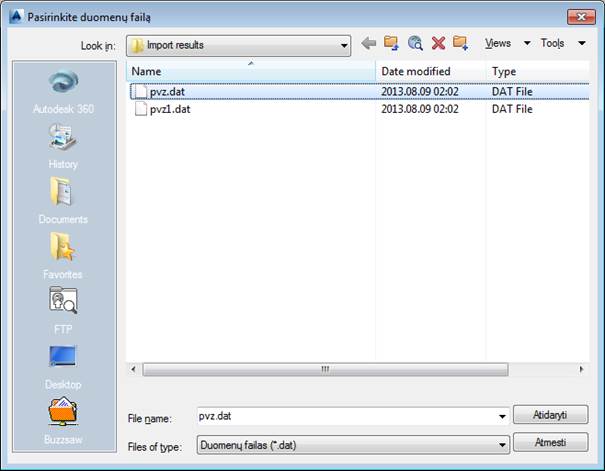Viewport: 605px width, 471px height.
Task: Open the FTP location
Action: 63,310
